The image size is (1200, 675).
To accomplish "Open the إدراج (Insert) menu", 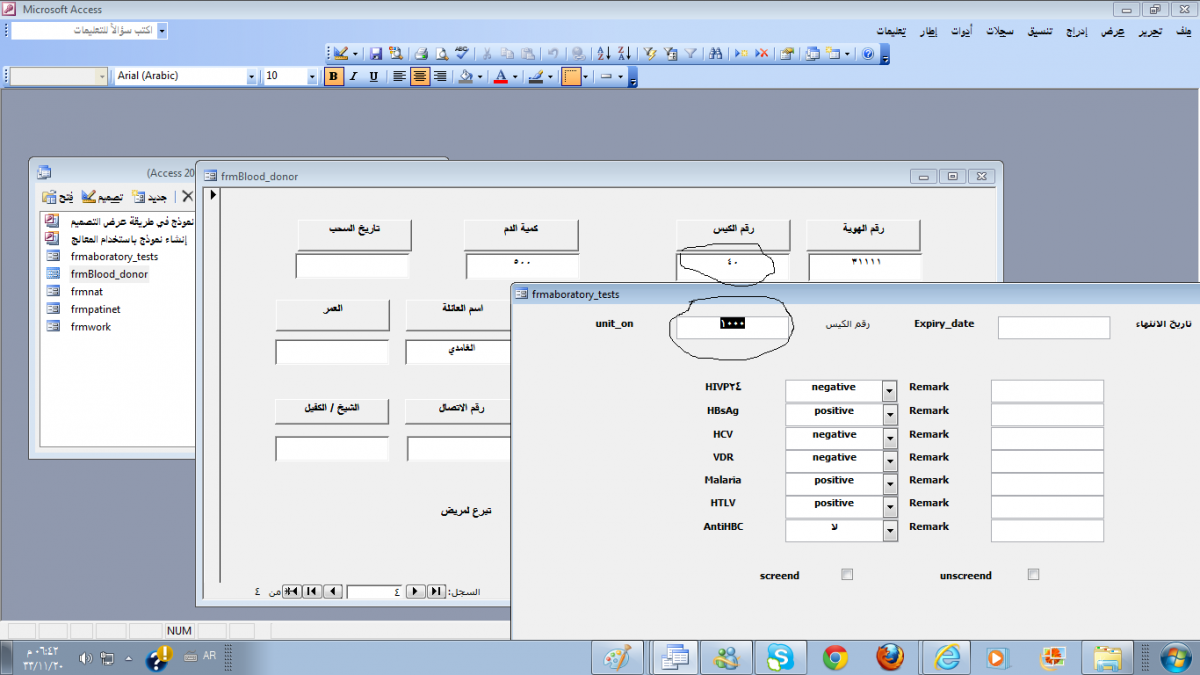I will coord(1077,32).
